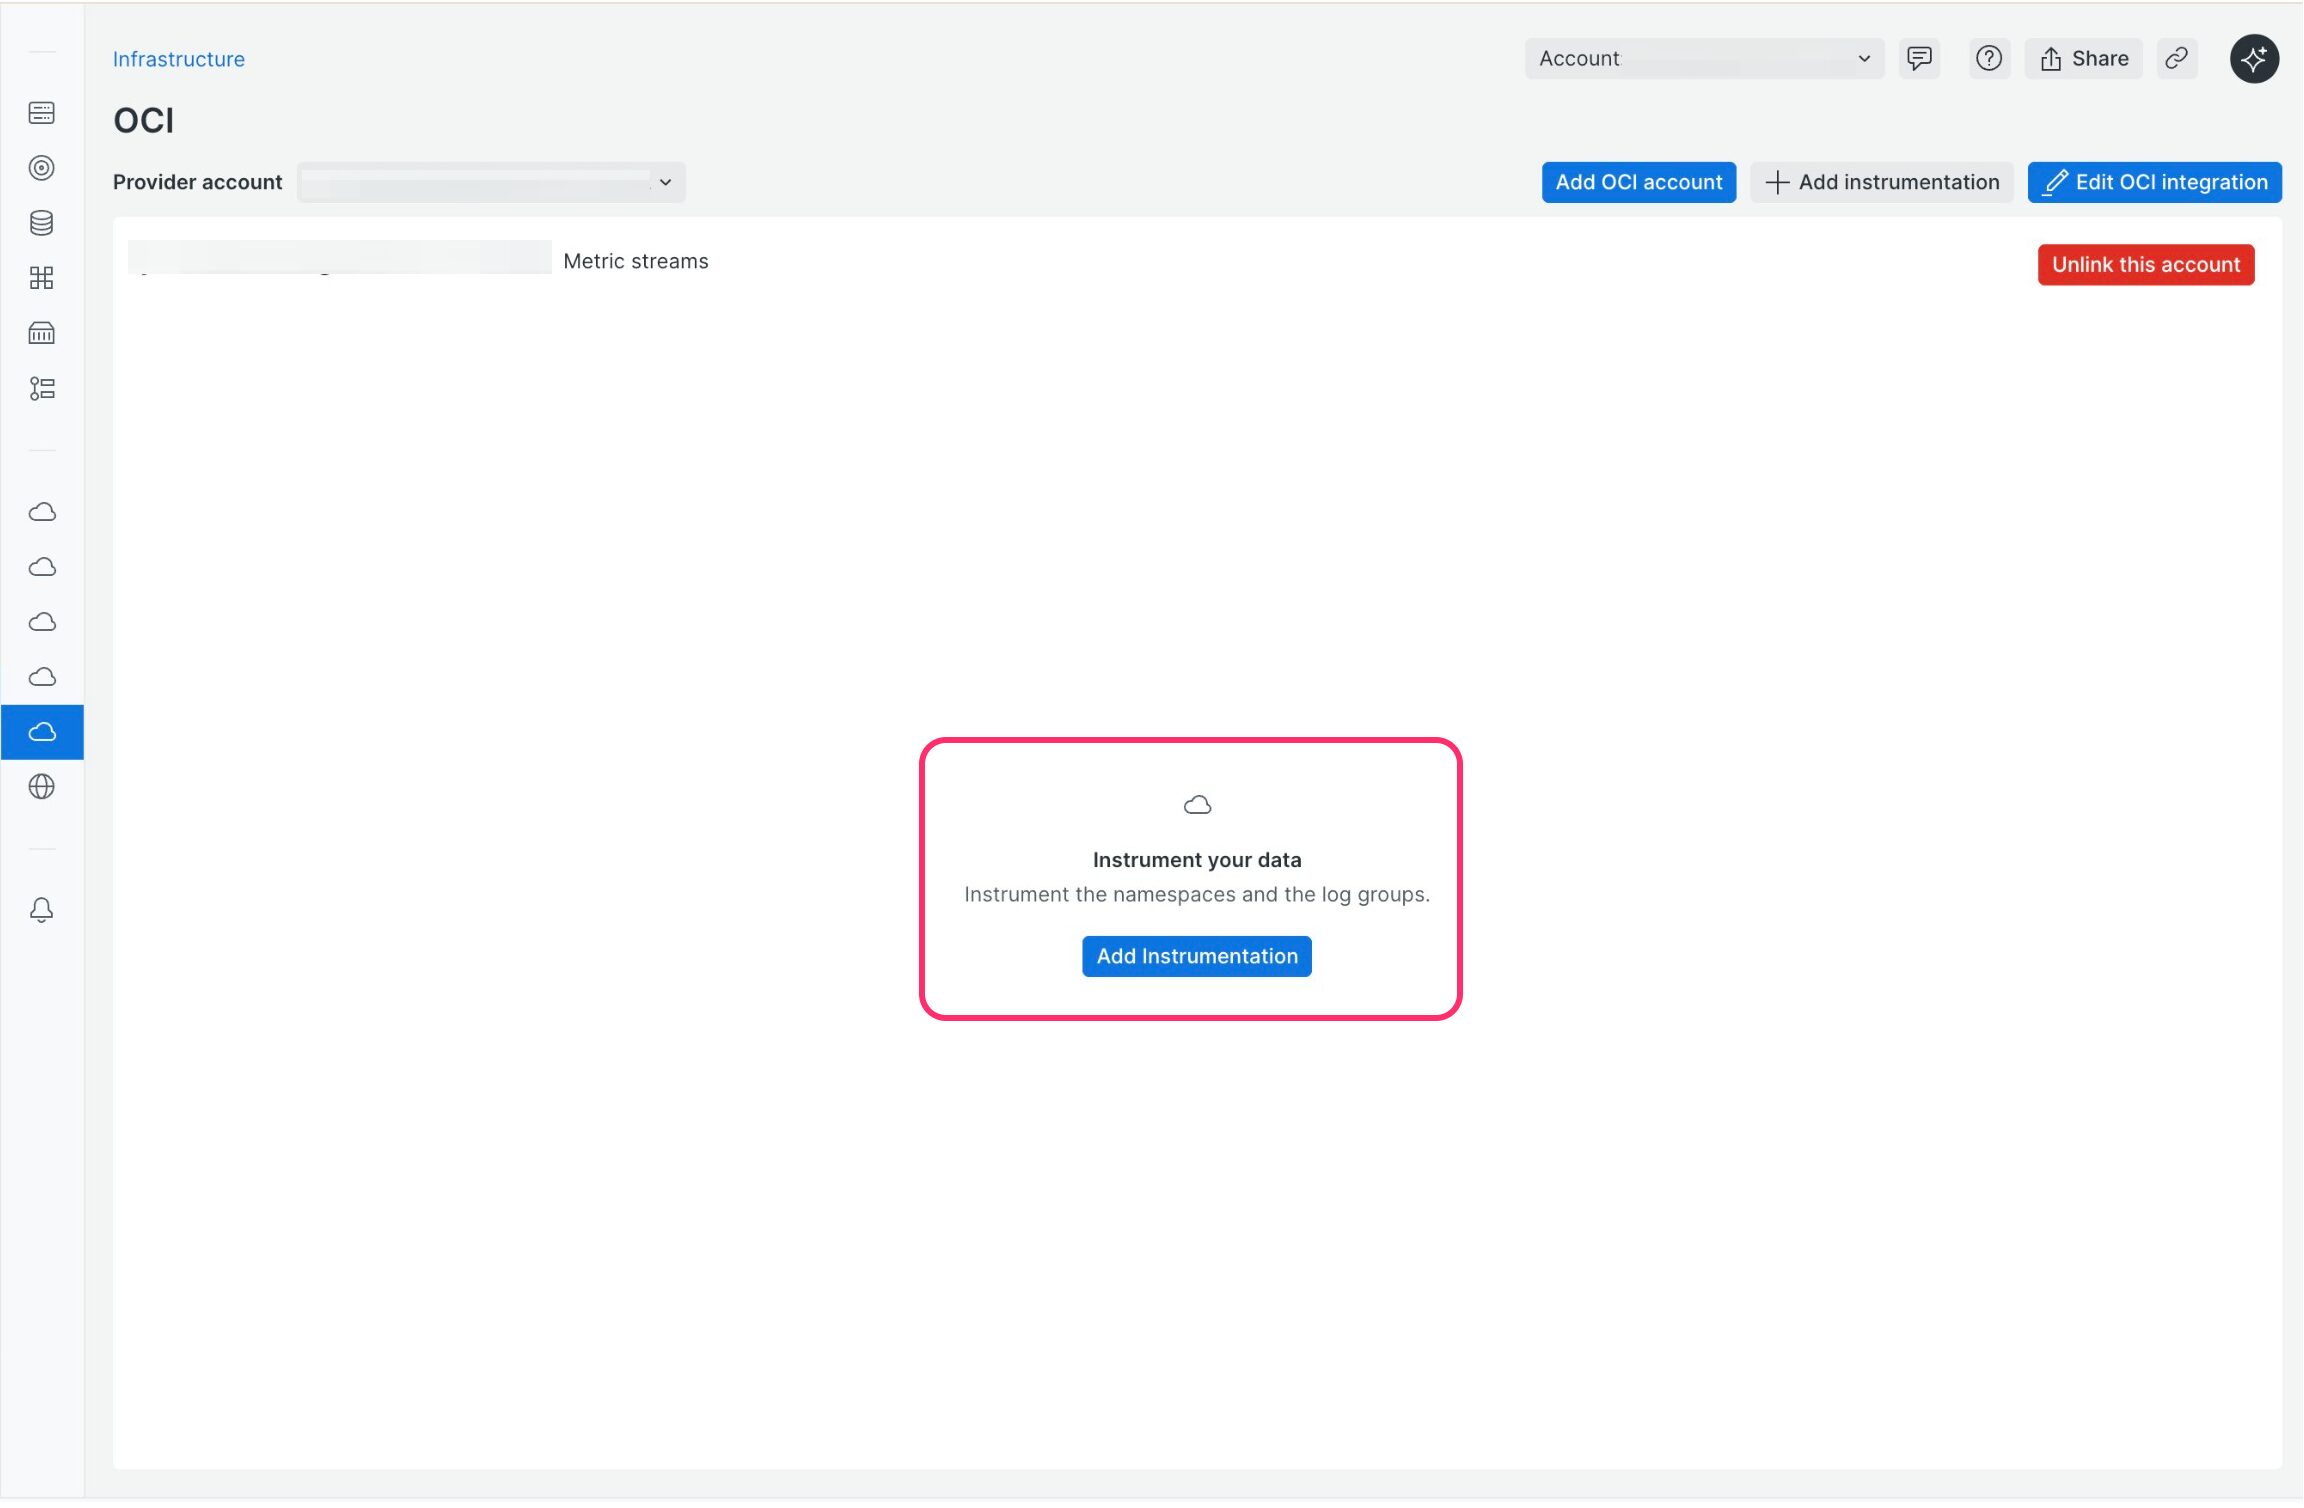
Task: Select the globe icon below the OCI icon
Action: pos(42,786)
